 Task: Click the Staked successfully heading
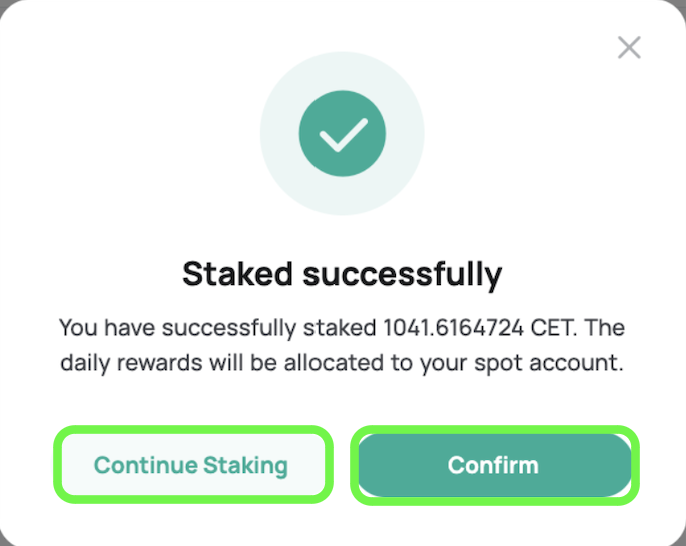coord(342,275)
